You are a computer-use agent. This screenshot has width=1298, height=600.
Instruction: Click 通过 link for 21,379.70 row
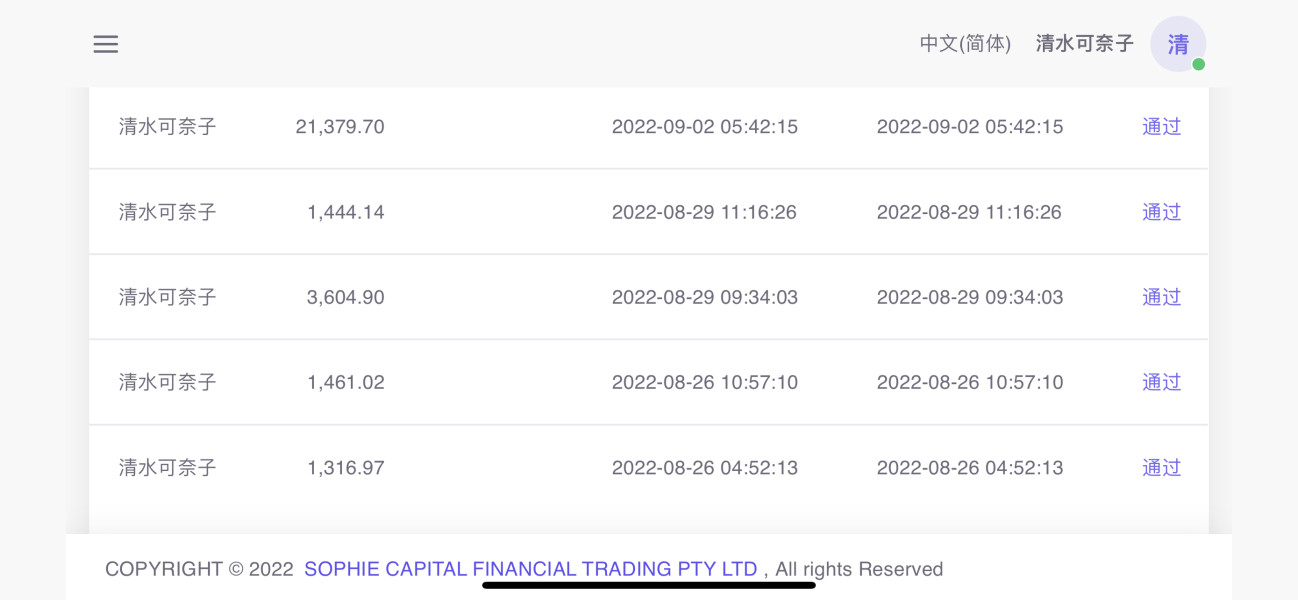pyautogui.click(x=1162, y=127)
